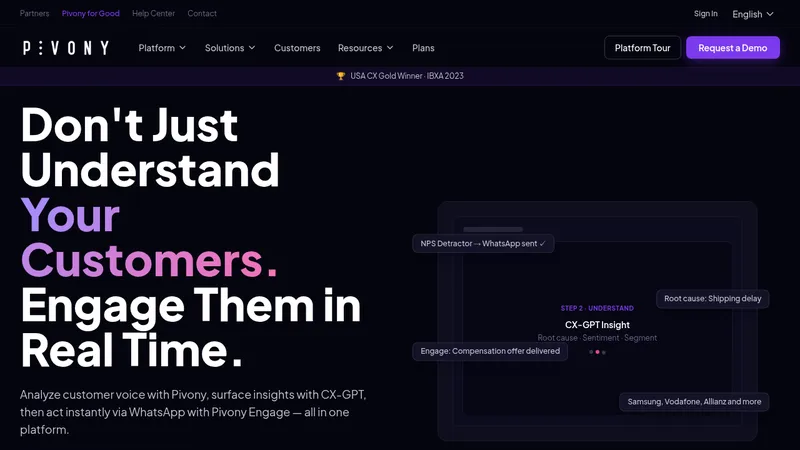Click Sign In

coord(706,14)
